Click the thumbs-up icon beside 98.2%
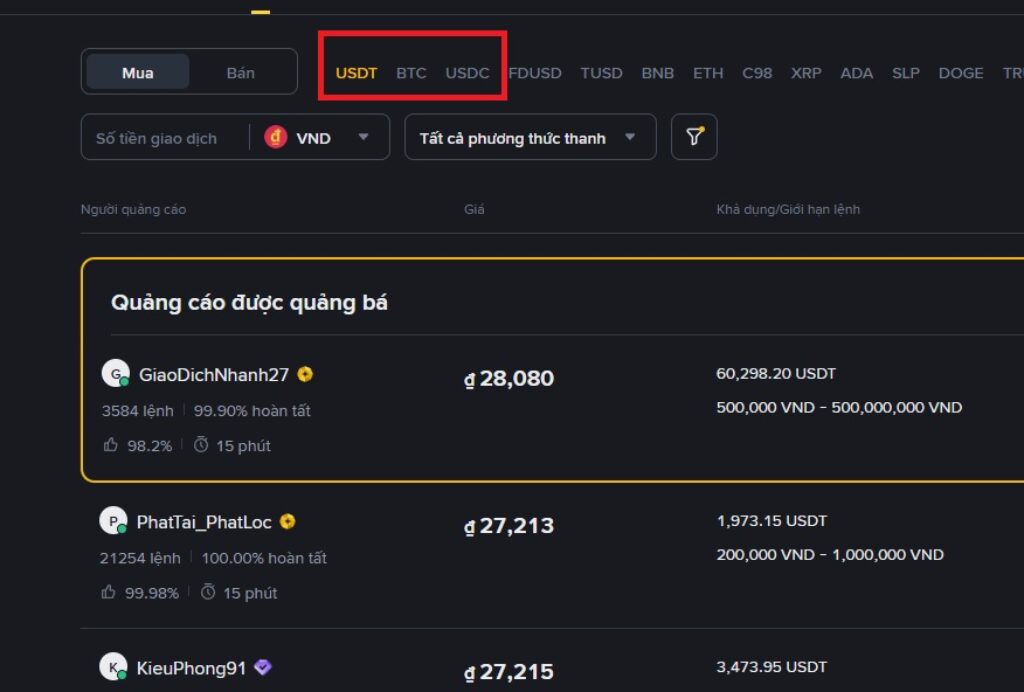 110,445
